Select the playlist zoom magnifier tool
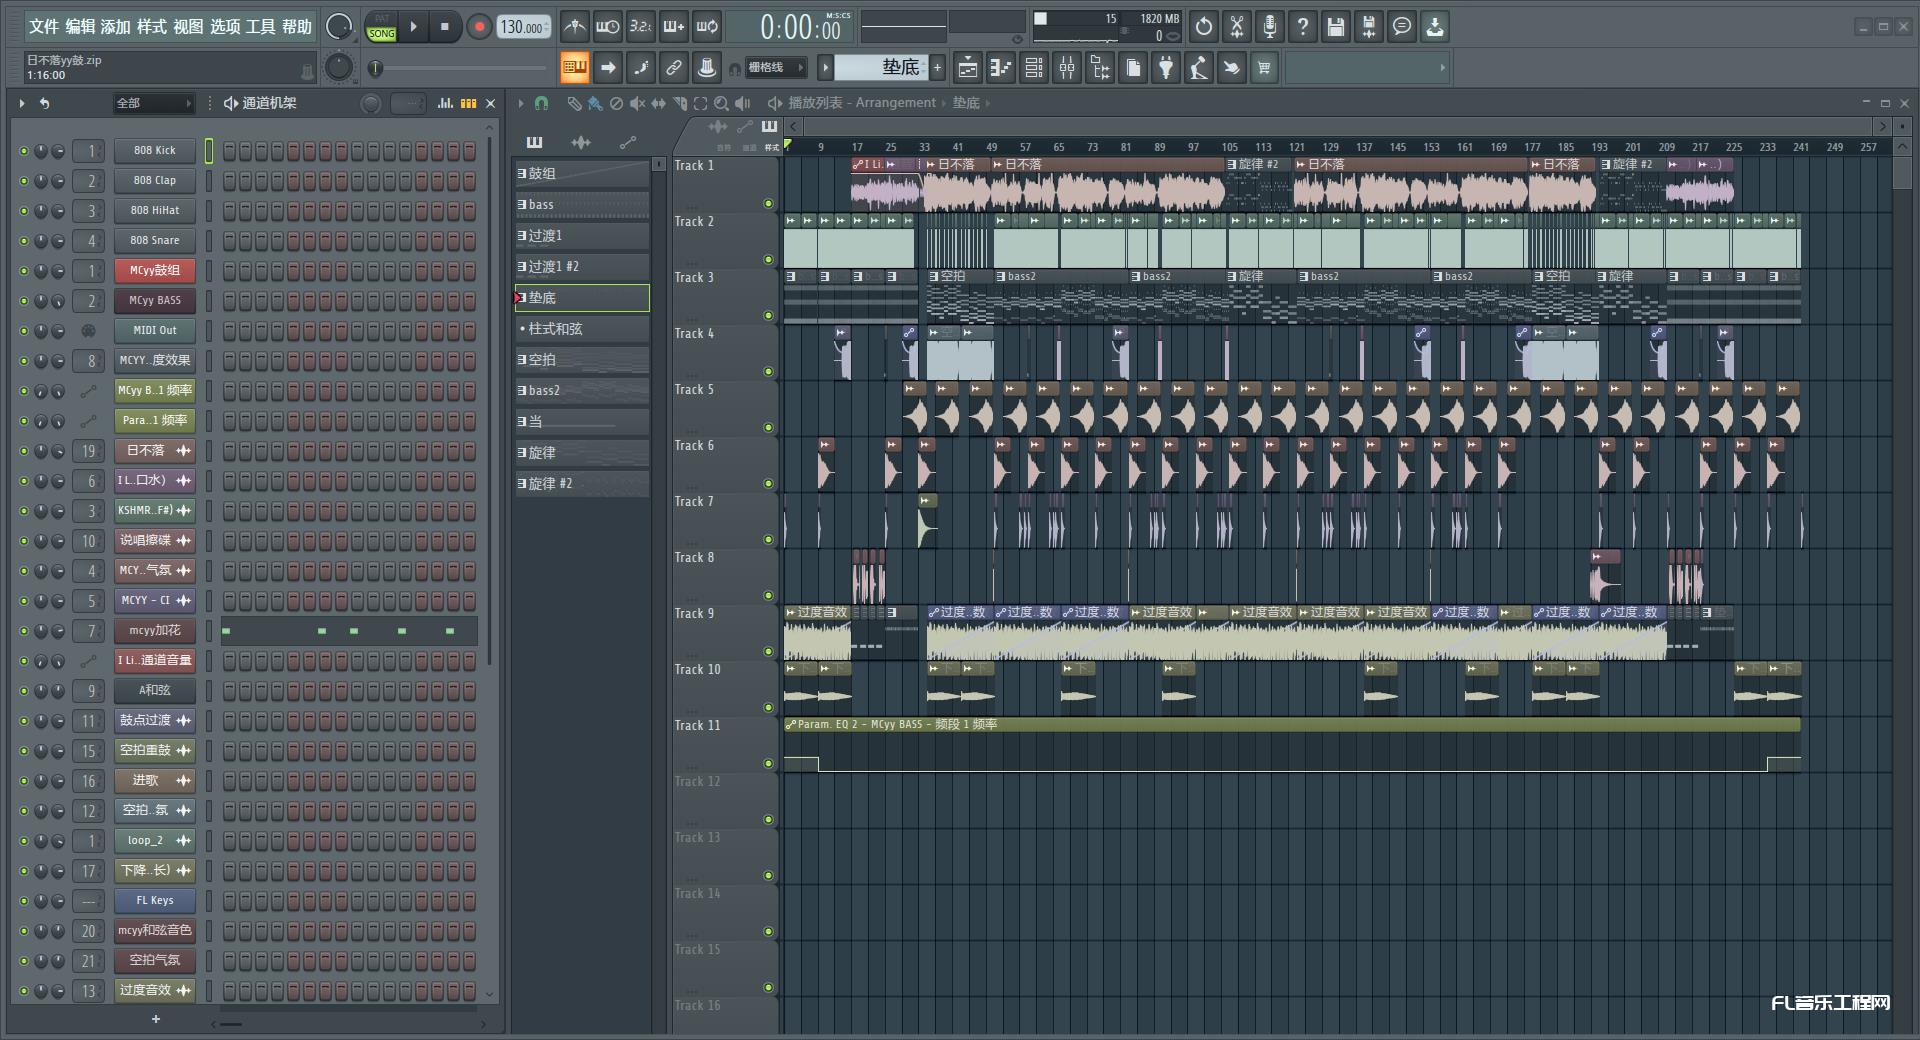The width and height of the screenshot is (1920, 1040). tap(721, 103)
